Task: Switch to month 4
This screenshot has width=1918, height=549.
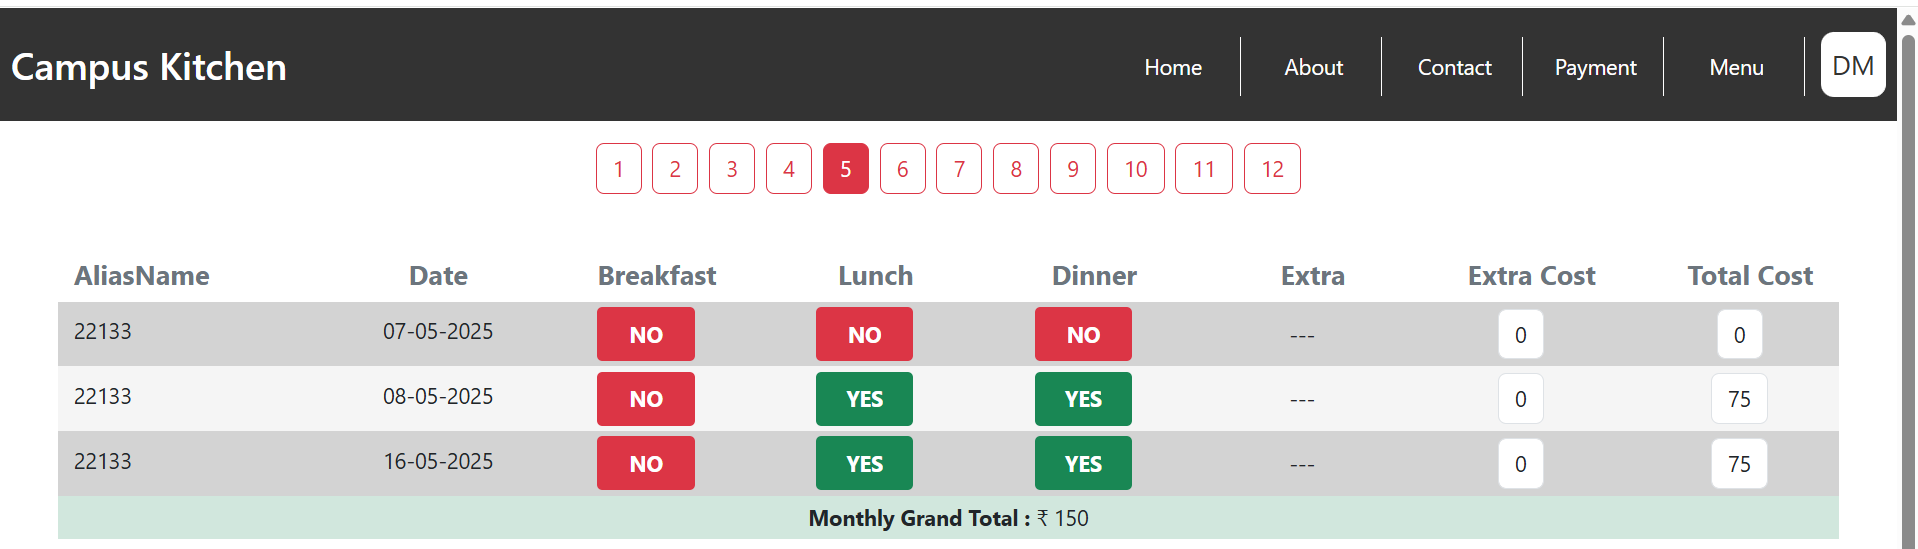Action: (x=788, y=169)
